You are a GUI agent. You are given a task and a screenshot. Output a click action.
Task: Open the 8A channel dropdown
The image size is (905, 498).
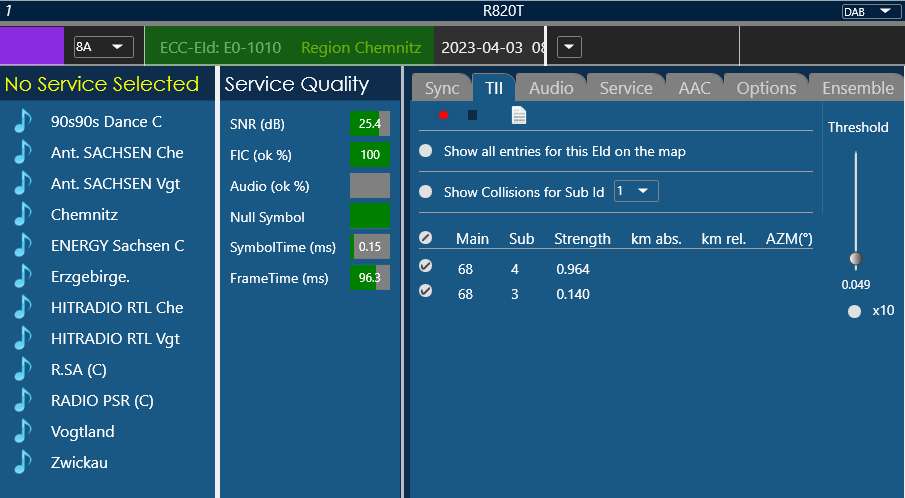coord(103,47)
